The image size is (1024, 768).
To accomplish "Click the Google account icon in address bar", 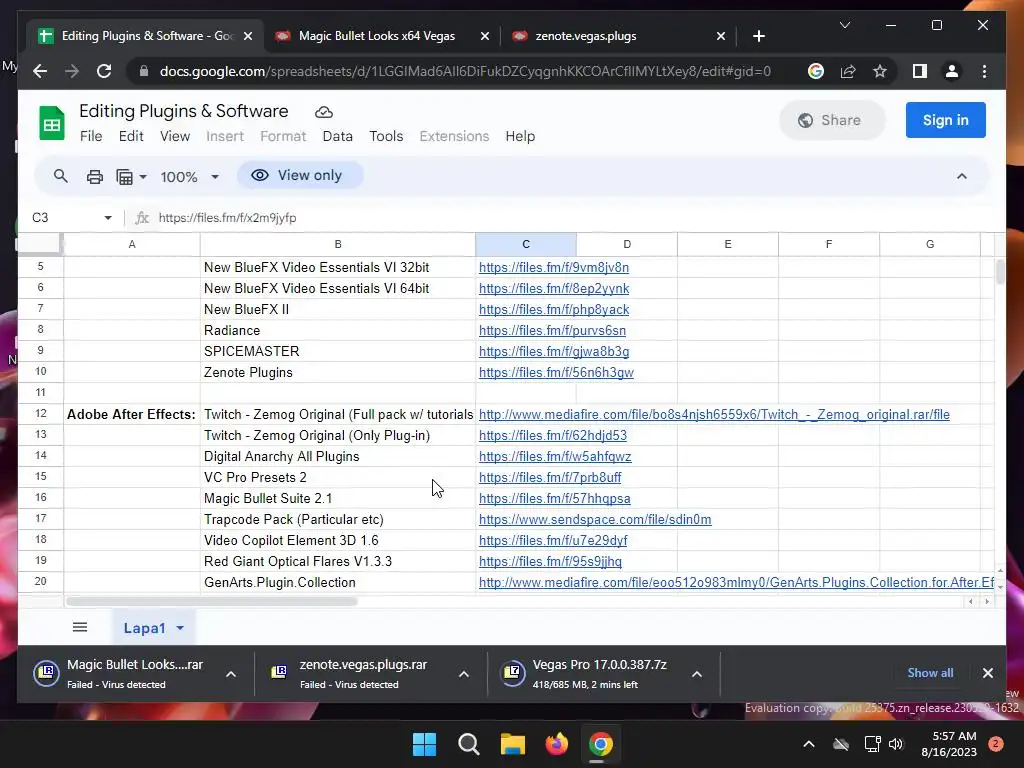I will click(816, 71).
